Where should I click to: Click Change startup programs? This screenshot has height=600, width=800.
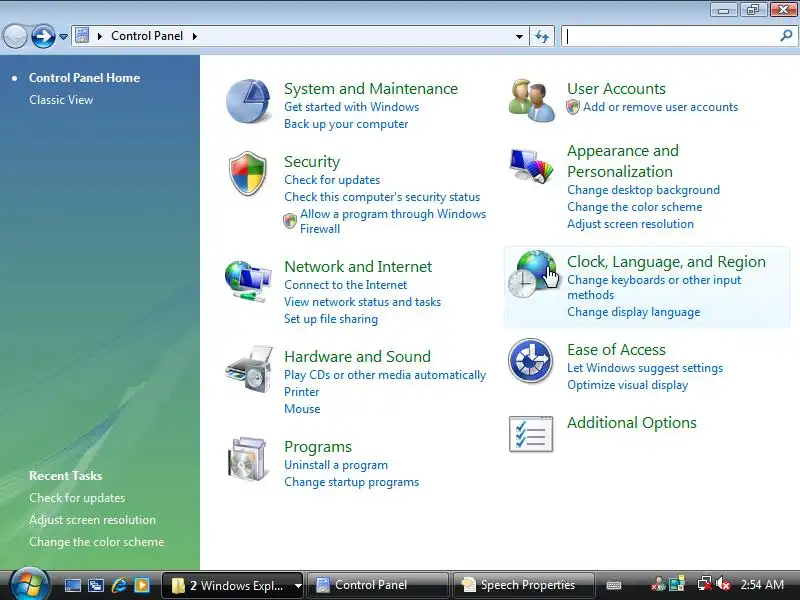352,482
